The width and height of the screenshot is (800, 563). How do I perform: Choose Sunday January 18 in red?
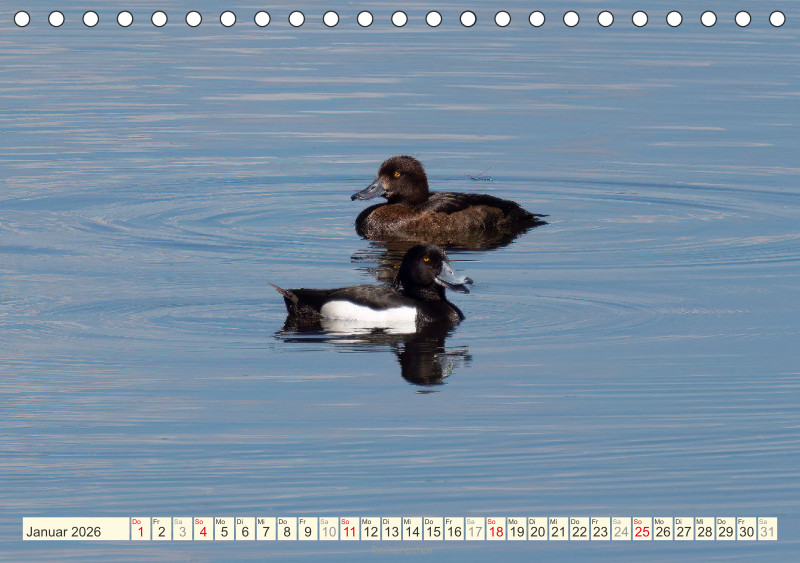point(495,529)
